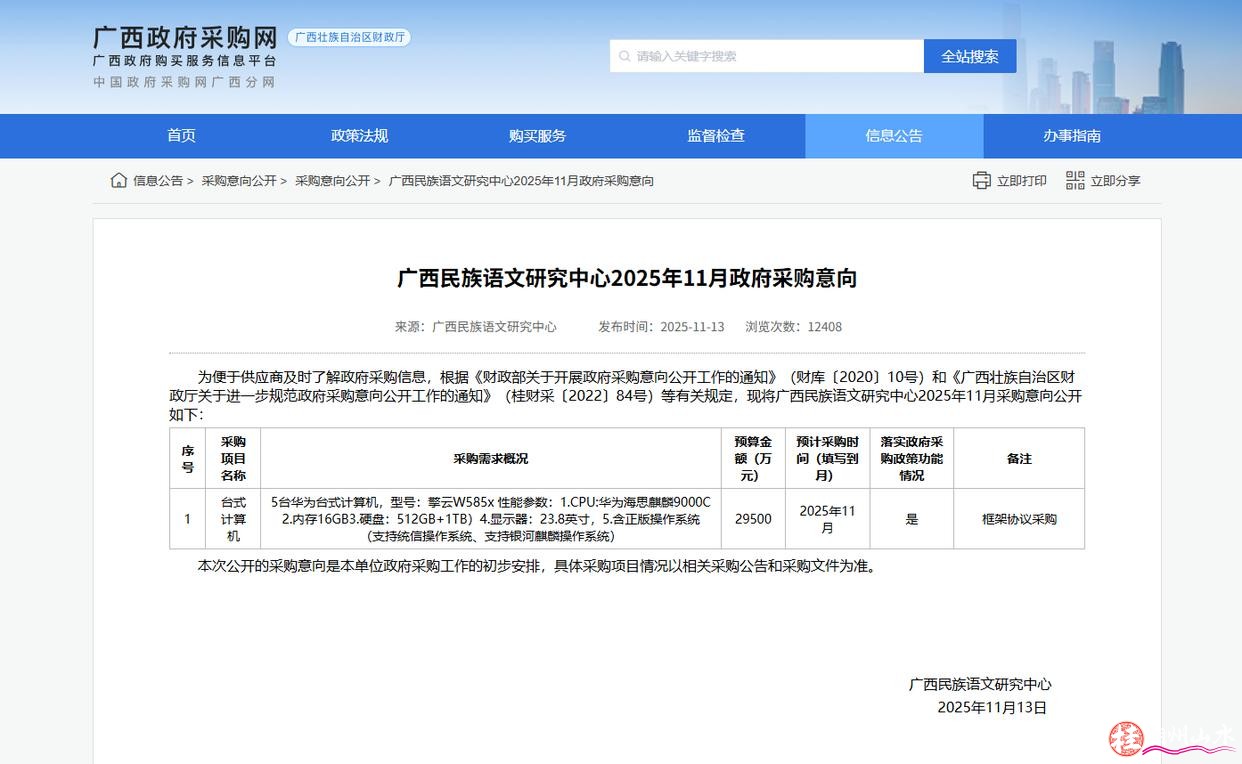Follow the first 采购意向公开 breadcrumb link
Viewport: 1242px width, 764px height.
(x=239, y=181)
